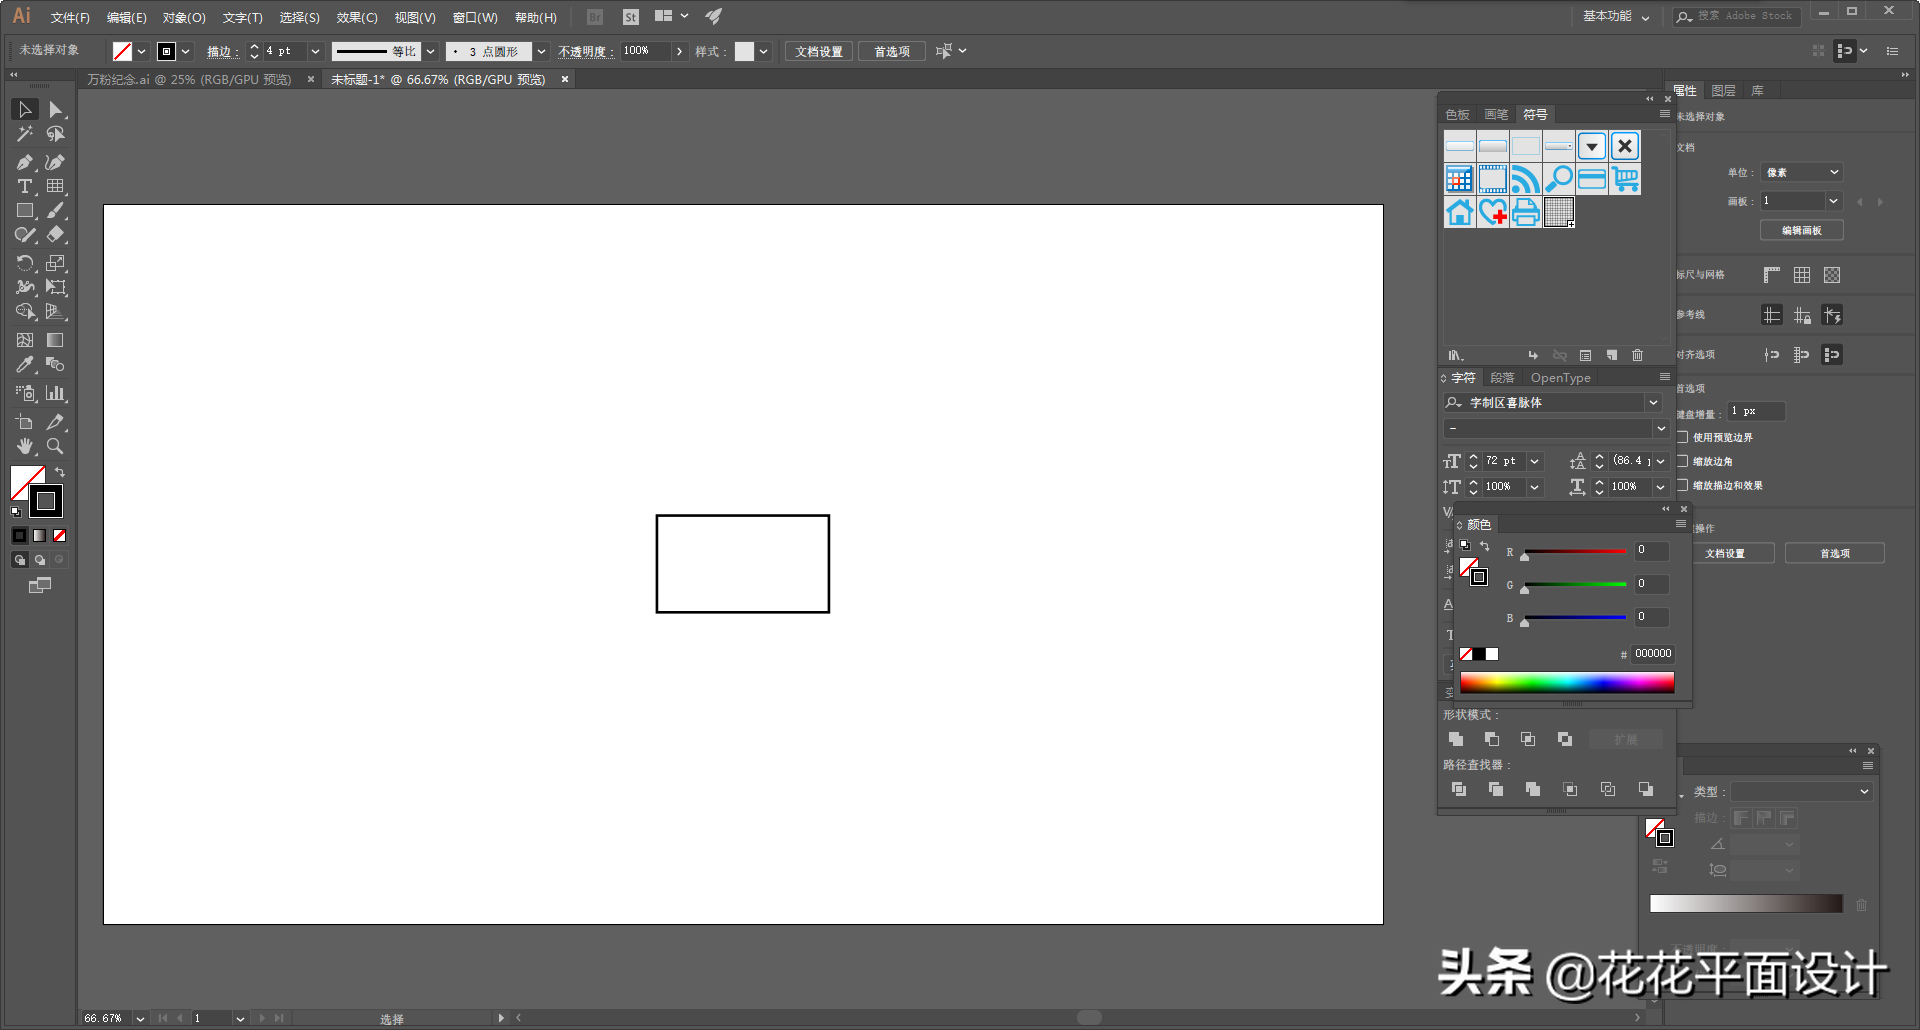Click the red R color slider
Viewport: 1920px width, 1030px height.
tap(1575, 551)
